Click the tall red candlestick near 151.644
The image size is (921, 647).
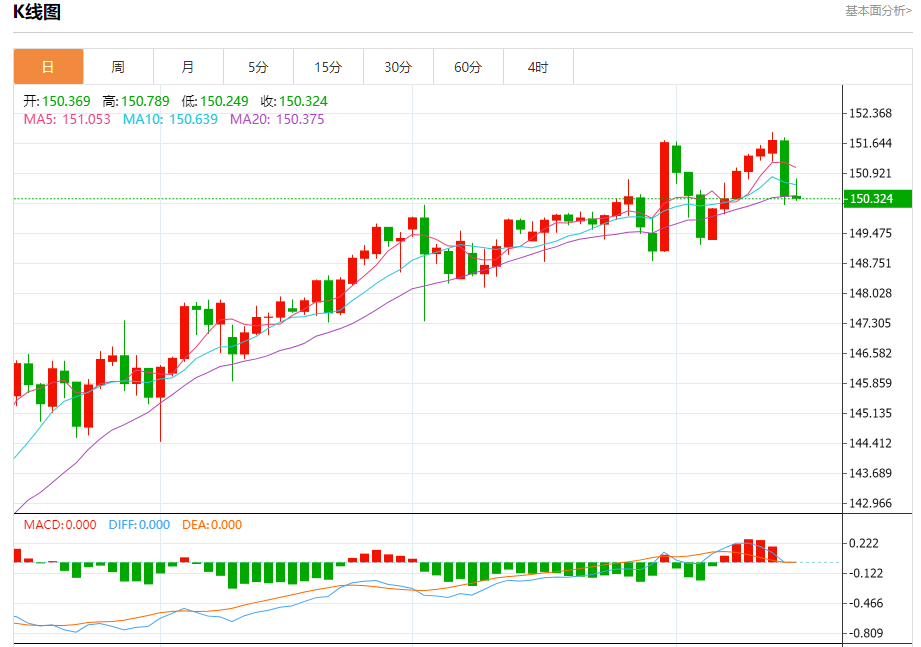[664, 196]
